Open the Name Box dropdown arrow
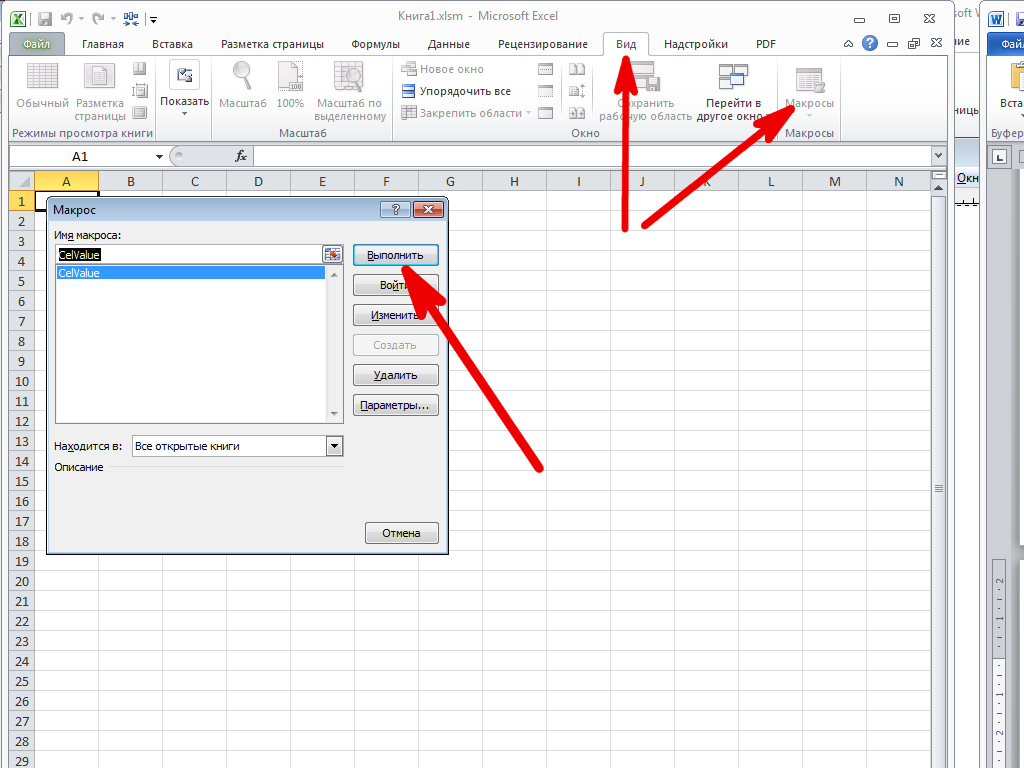 tap(159, 157)
